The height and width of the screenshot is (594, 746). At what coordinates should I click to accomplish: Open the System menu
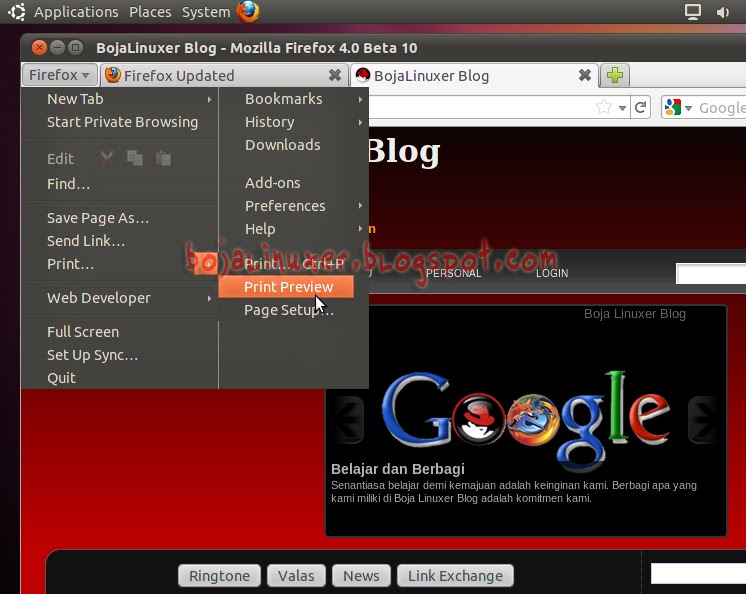point(206,11)
